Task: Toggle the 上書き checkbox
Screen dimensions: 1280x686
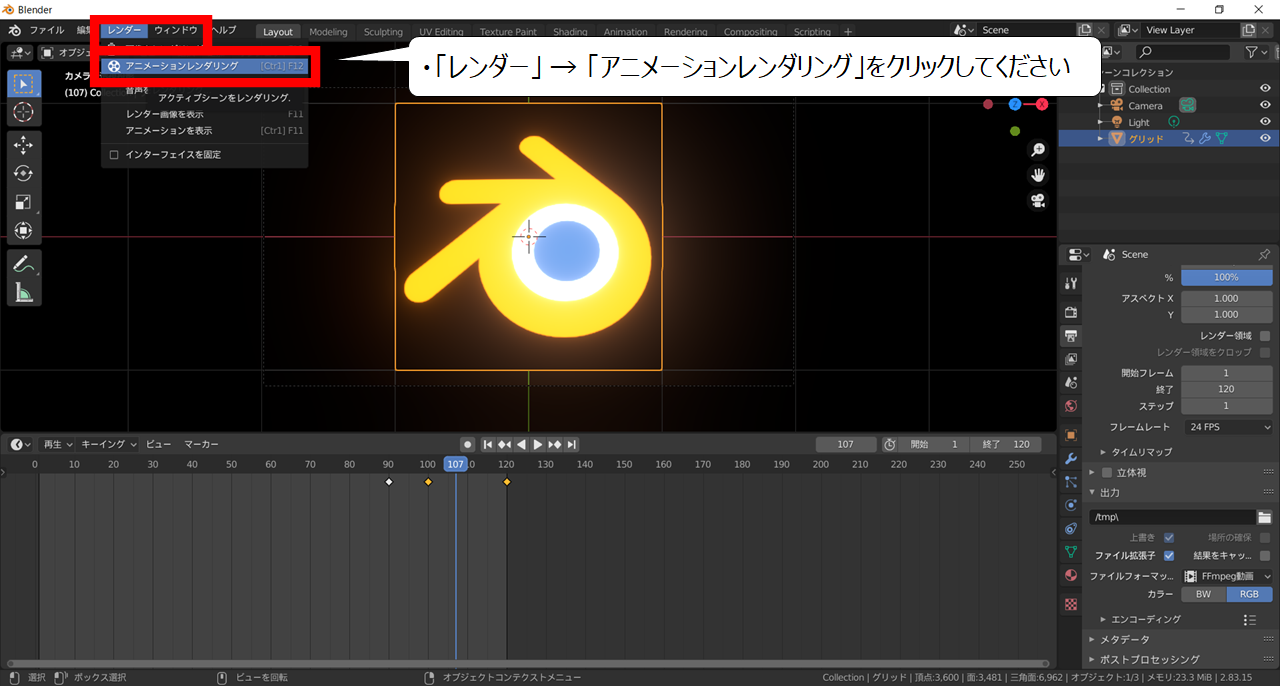Action: tap(1168, 537)
